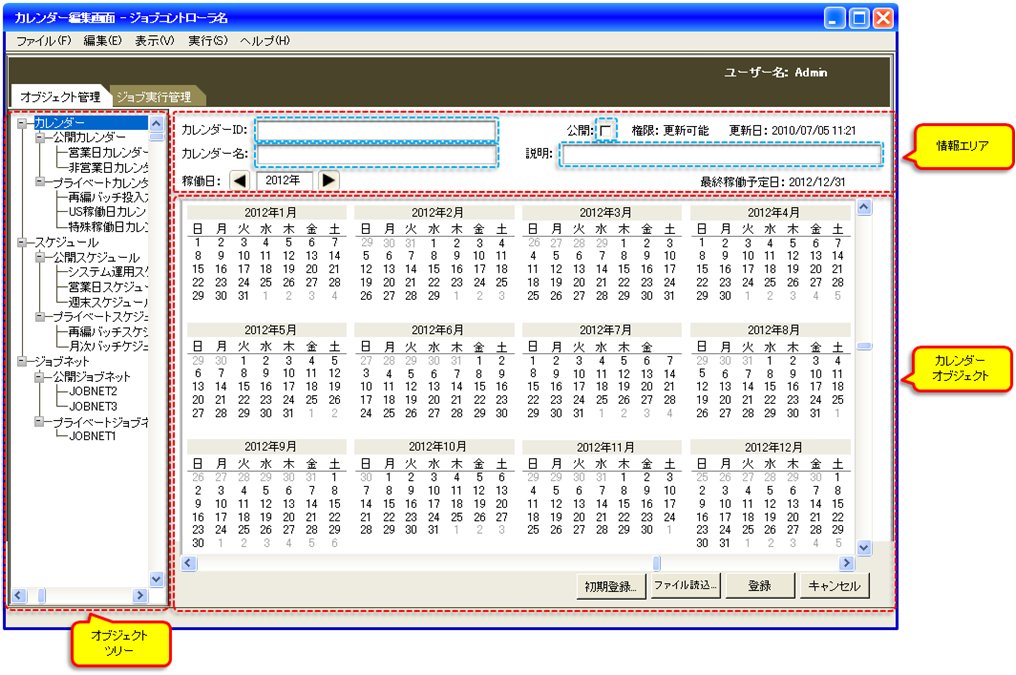Screen dimensions: 1016x675
Task: Click the キャンセル button
Action: coord(835,586)
